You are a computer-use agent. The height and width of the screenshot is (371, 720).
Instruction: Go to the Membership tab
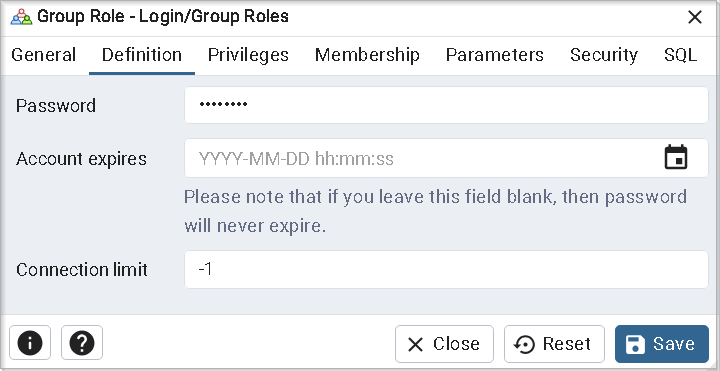[367, 55]
